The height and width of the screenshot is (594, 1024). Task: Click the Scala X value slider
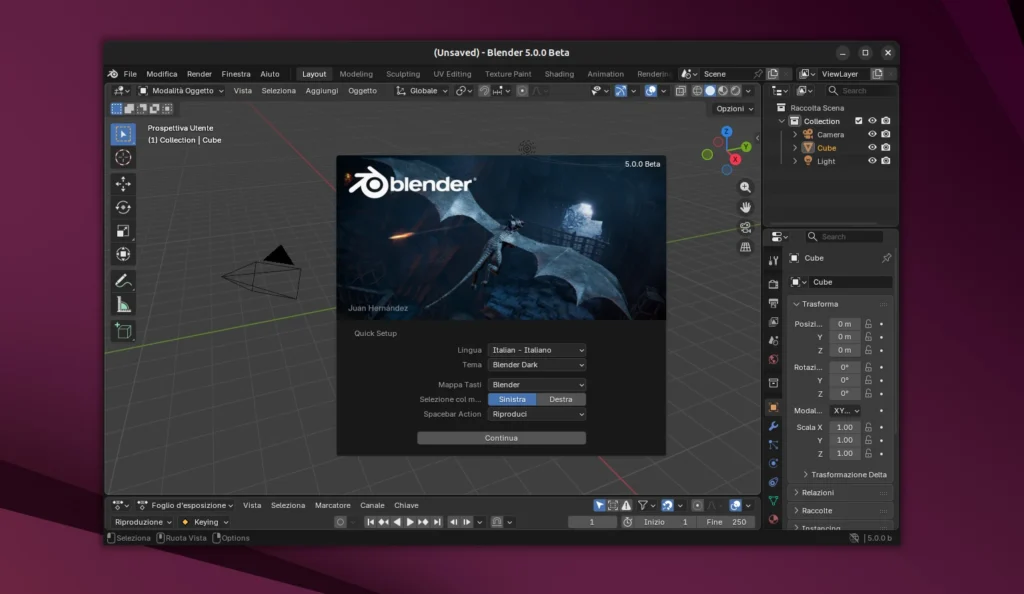[845, 427]
